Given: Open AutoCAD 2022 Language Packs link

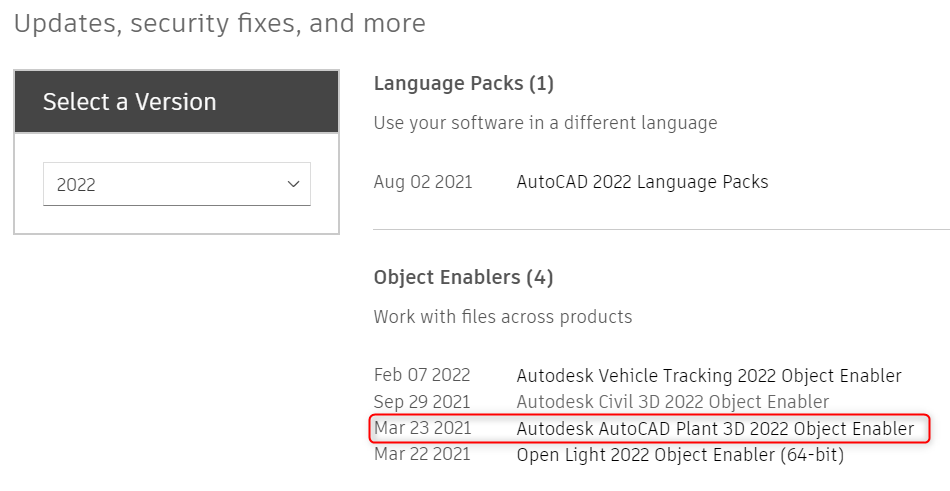Looking at the screenshot, I should click(642, 182).
